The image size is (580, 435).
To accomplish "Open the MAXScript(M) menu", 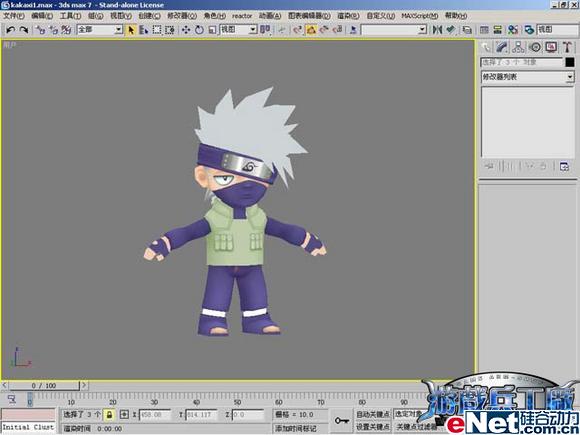I will point(420,16).
